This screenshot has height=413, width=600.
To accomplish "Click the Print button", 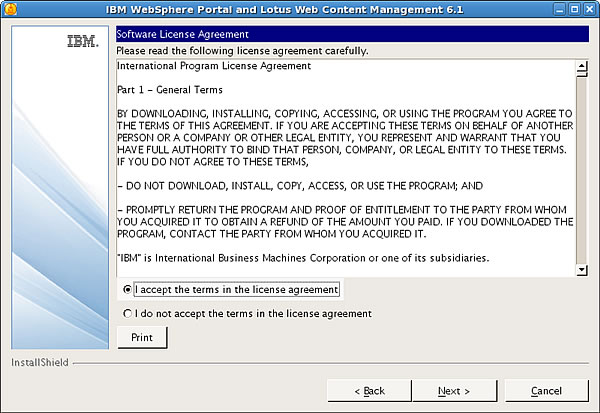I will coord(142,337).
